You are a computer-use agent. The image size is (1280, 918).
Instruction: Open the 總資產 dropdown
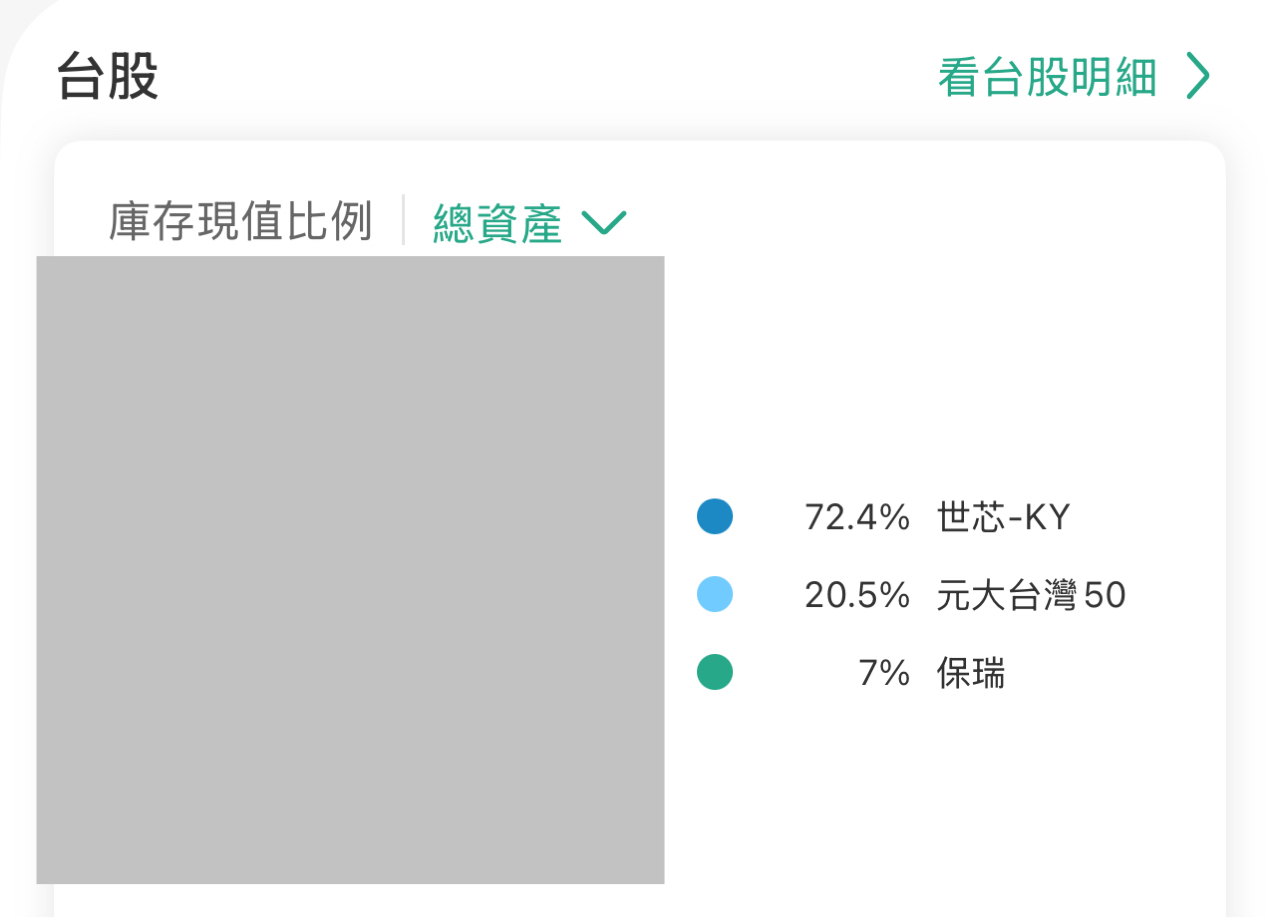pyautogui.click(x=497, y=223)
